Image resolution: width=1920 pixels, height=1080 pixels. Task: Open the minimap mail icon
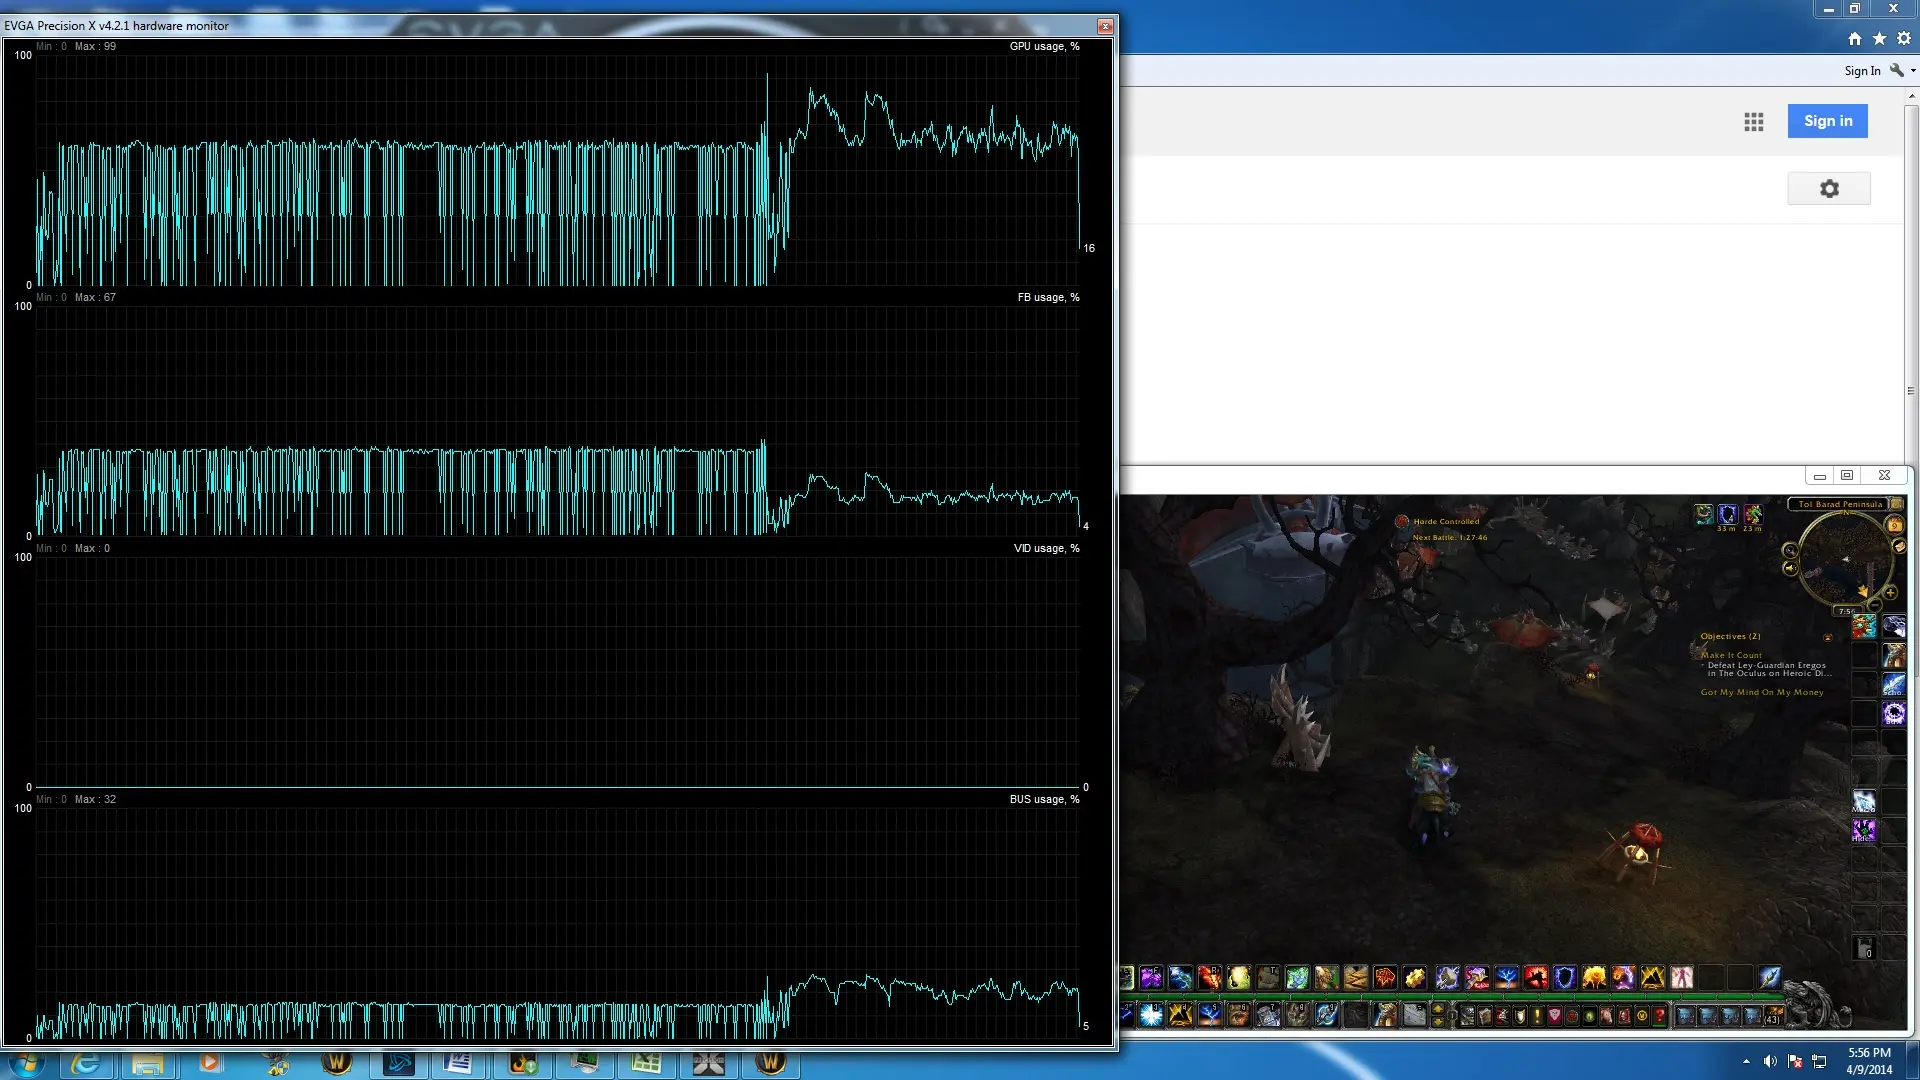[1900, 546]
